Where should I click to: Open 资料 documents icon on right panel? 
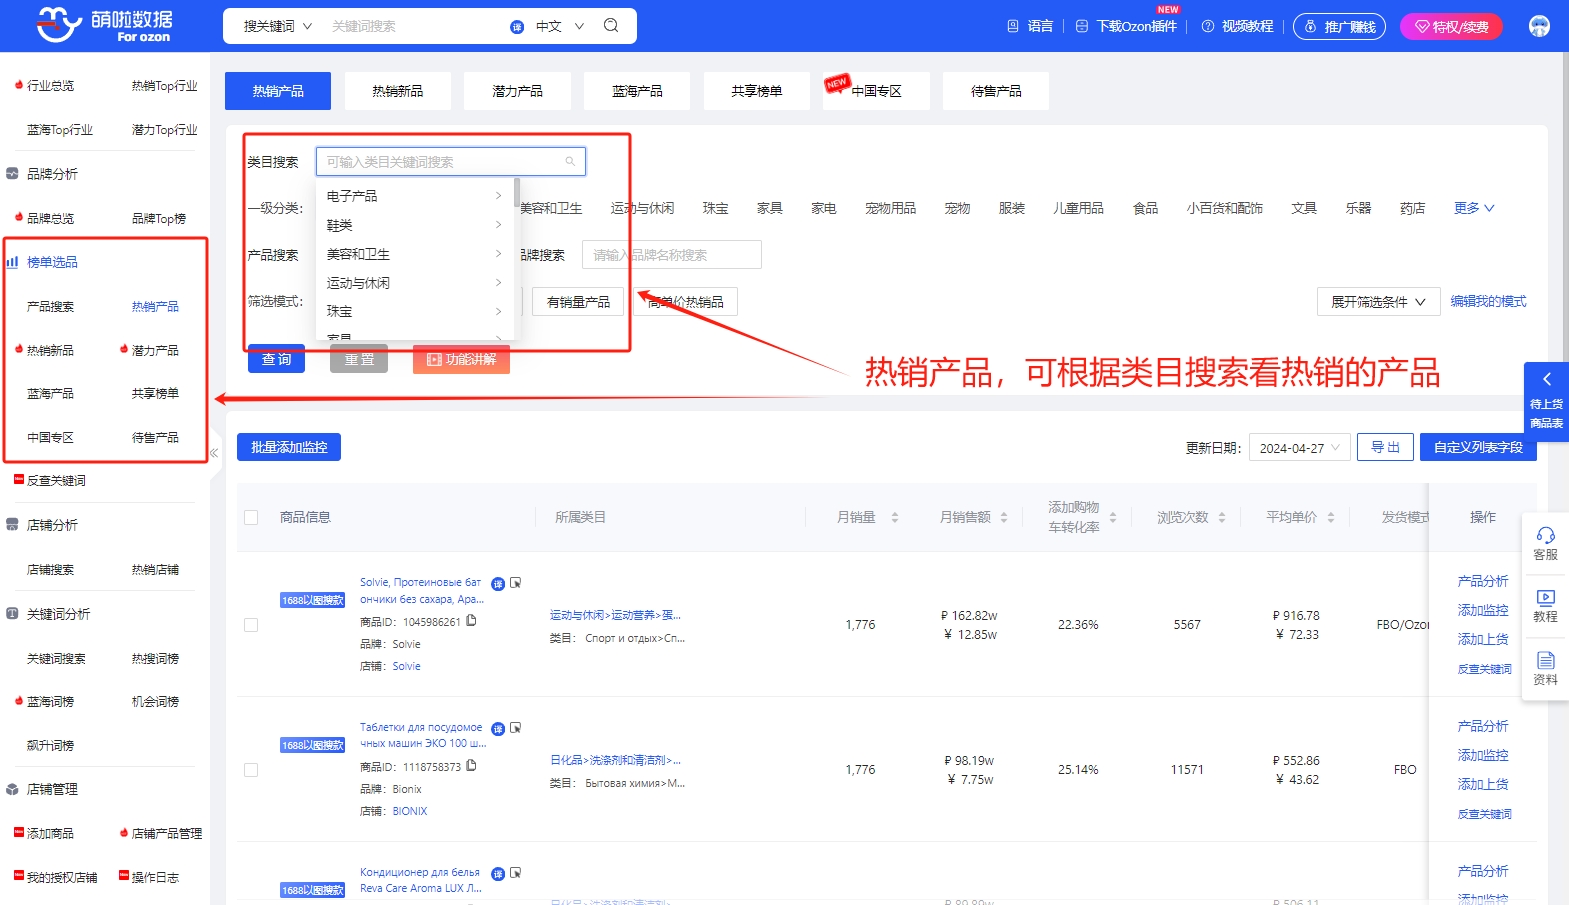coord(1546,669)
